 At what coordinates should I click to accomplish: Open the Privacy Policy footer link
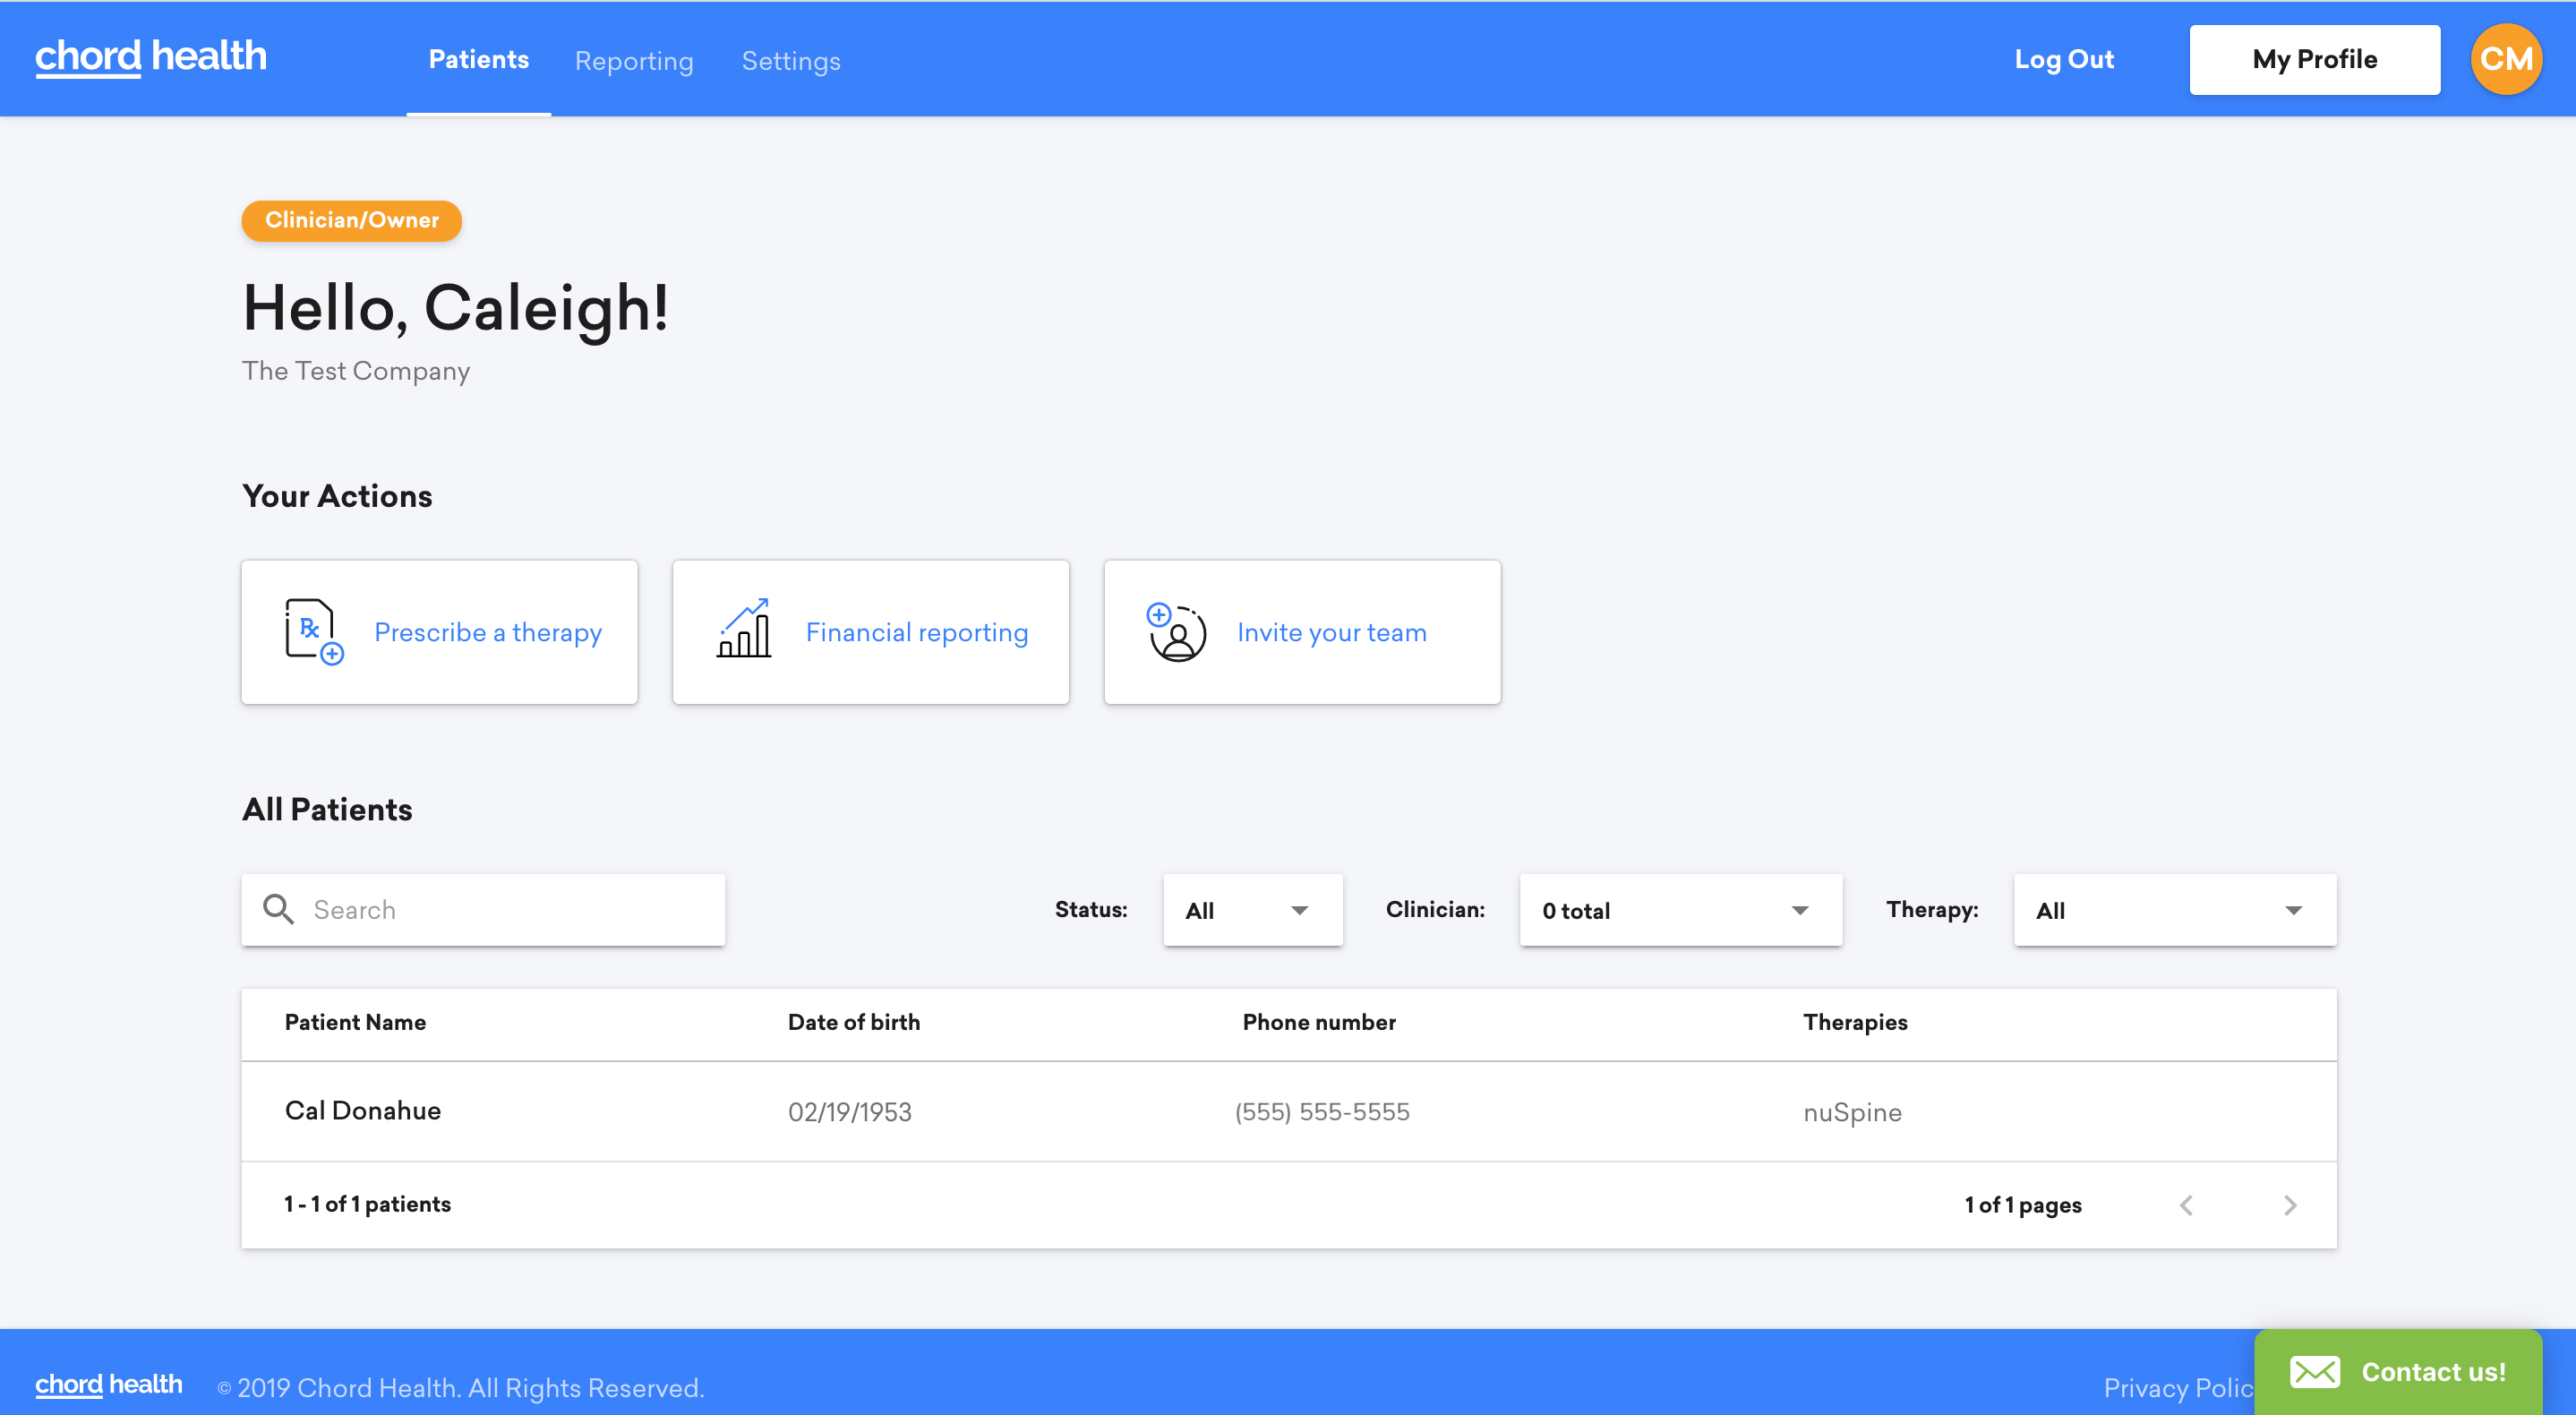tap(2179, 1388)
